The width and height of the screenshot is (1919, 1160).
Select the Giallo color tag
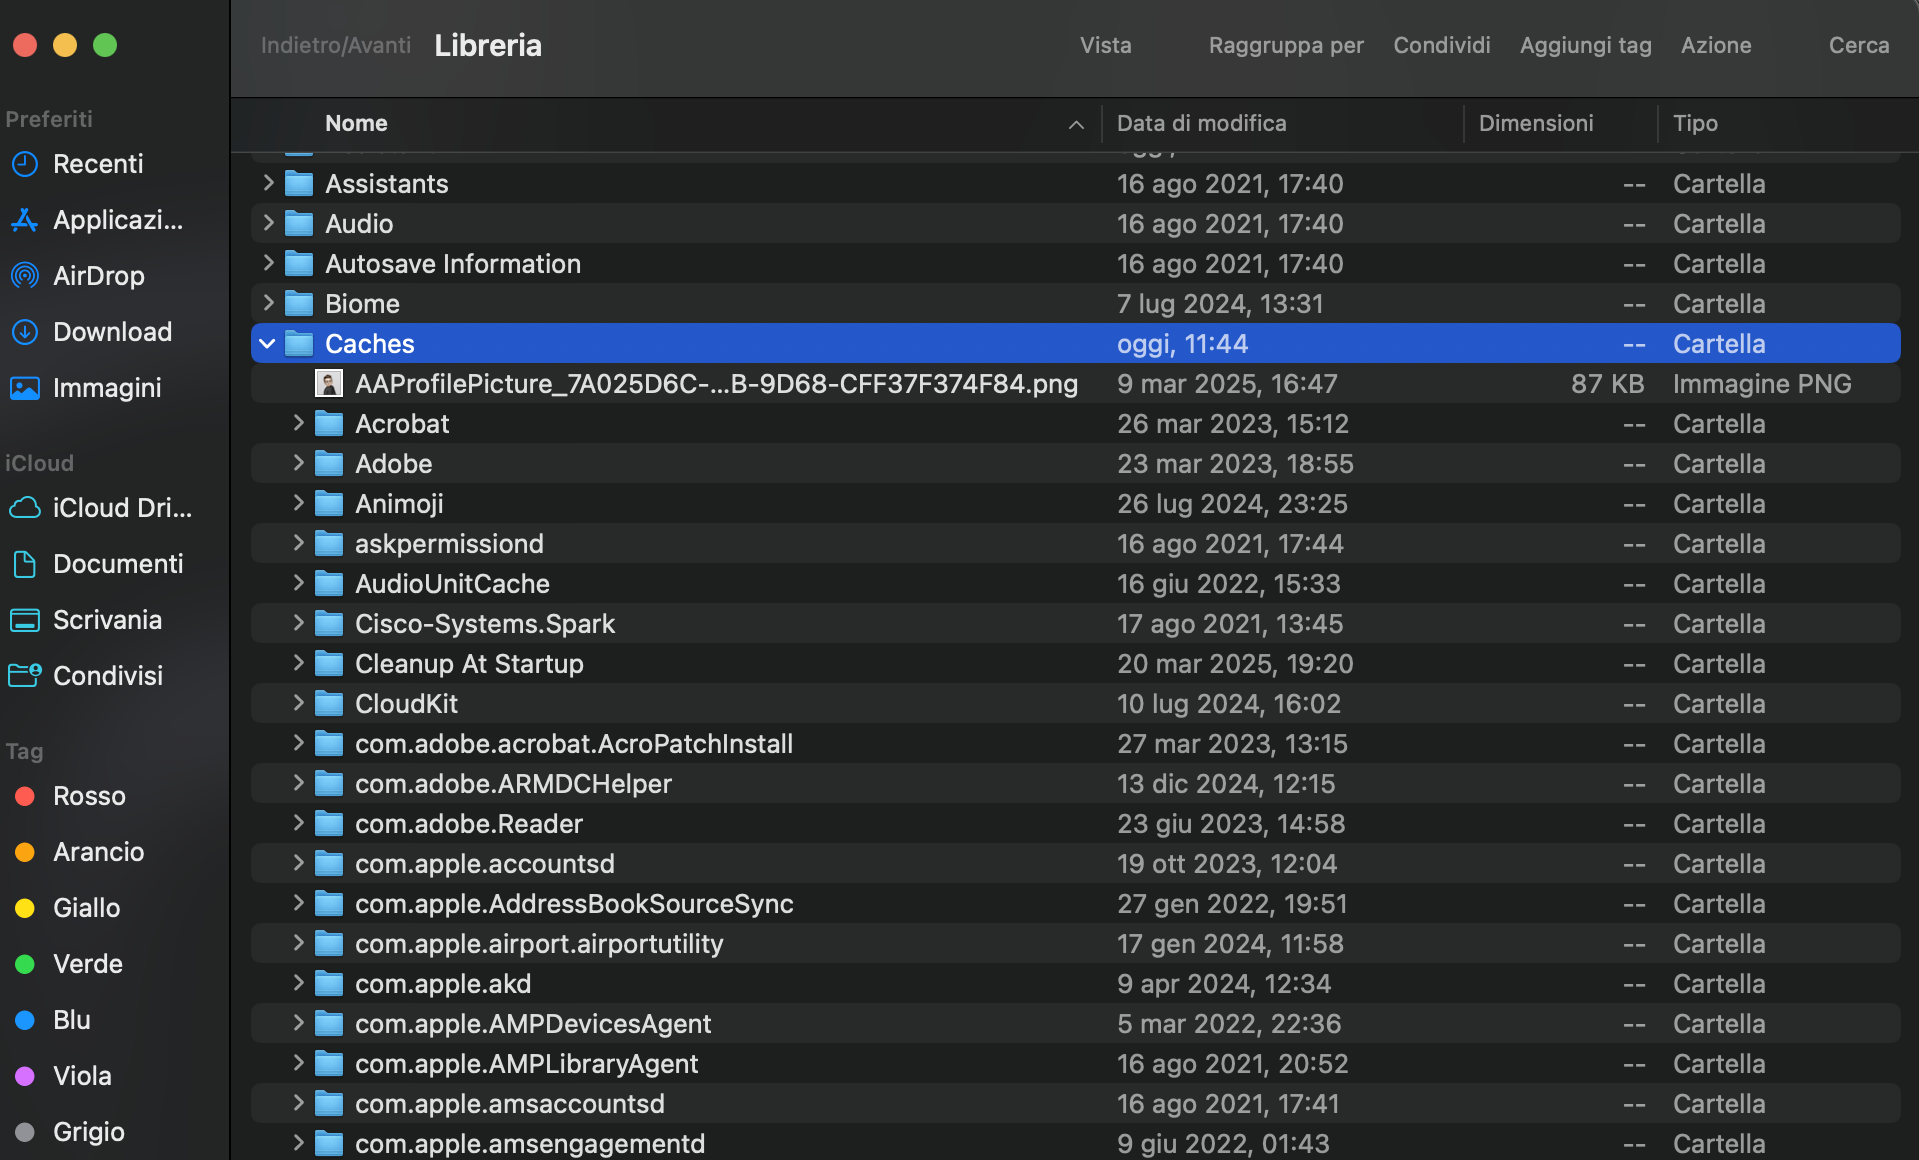click(85, 907)
